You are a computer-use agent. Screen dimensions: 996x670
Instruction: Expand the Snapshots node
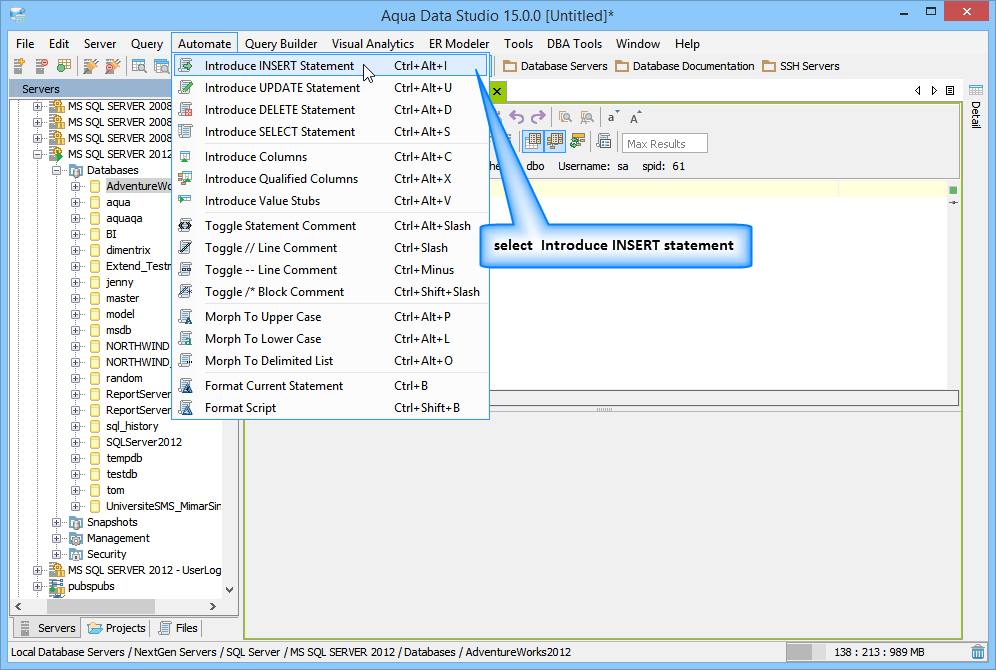[x=57, y=523]
